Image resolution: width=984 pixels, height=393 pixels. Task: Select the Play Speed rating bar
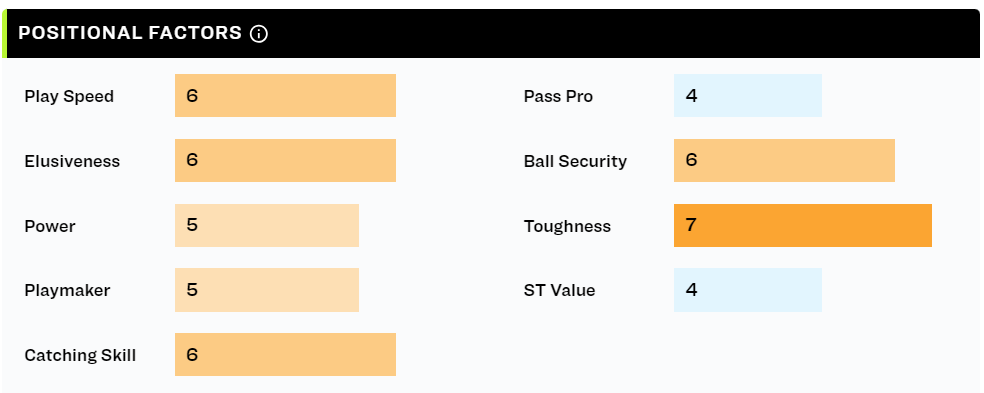point(285,95)
